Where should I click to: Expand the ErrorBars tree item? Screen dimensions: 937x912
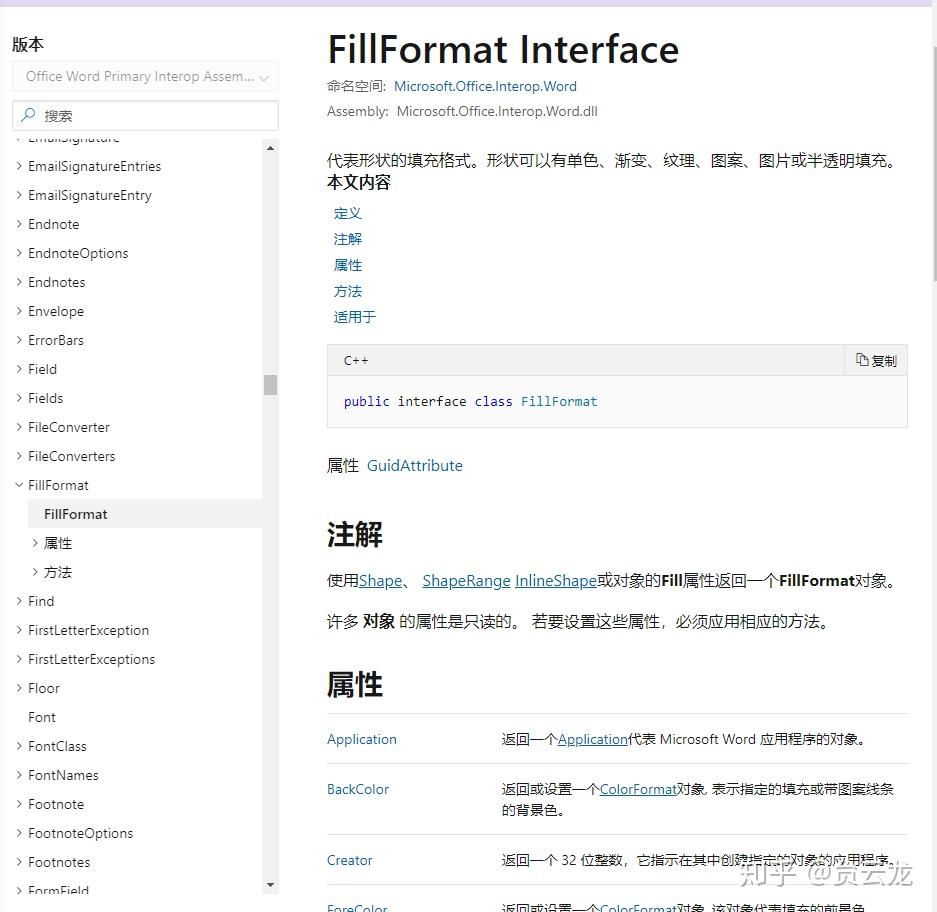19,340
